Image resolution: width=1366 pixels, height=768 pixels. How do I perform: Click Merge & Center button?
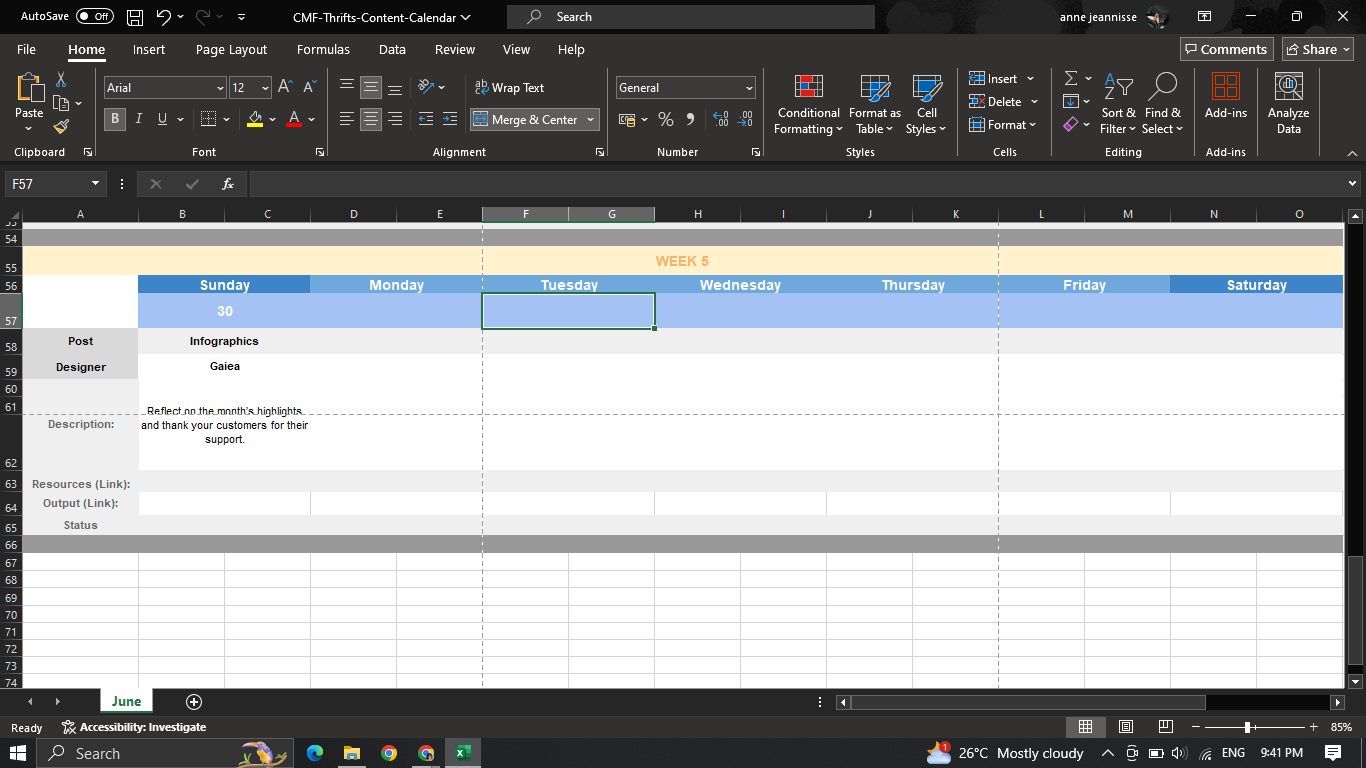[526, 119]
